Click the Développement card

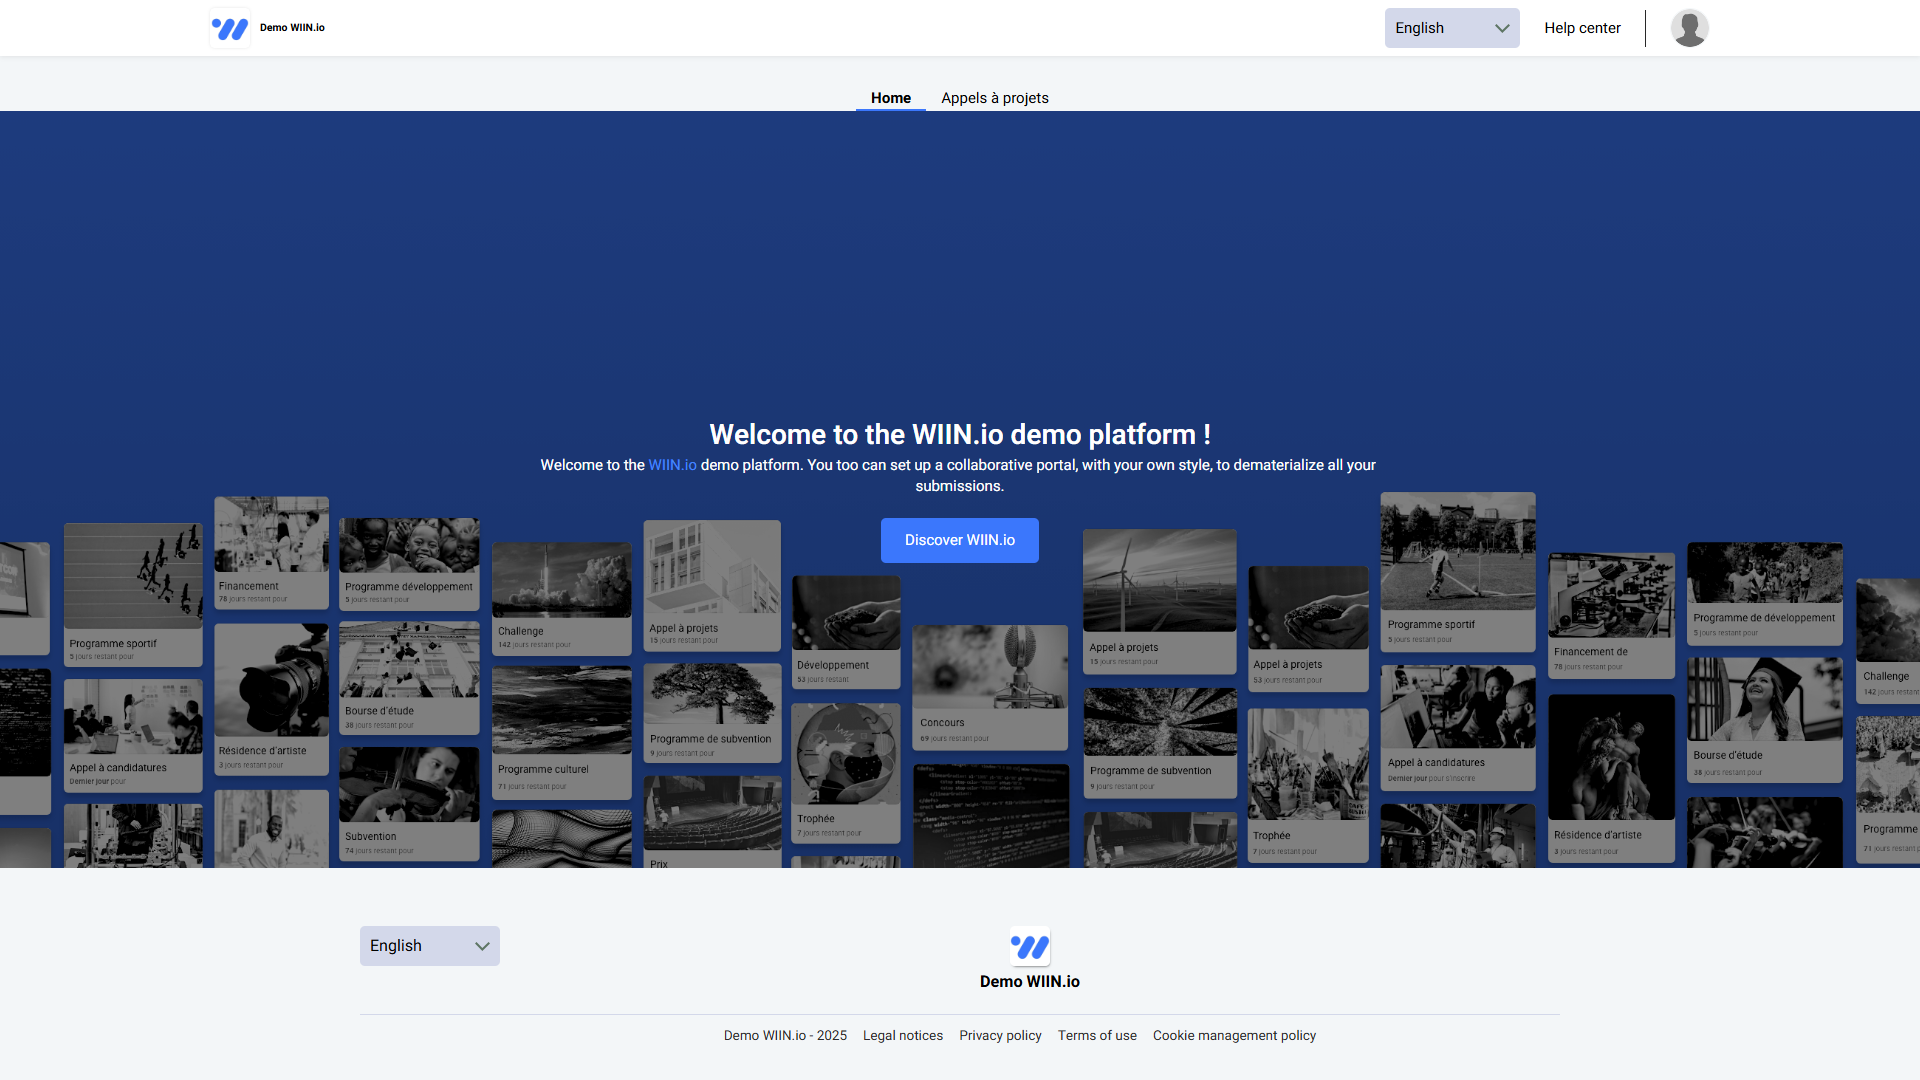click(846, 632)
